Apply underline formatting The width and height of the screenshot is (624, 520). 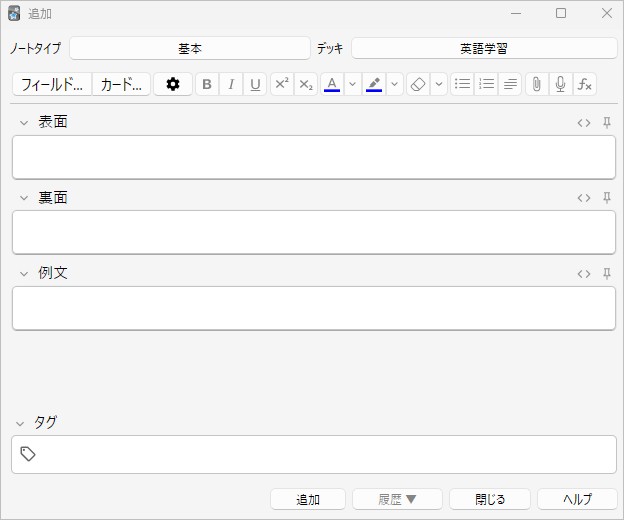tap(256, 85)
